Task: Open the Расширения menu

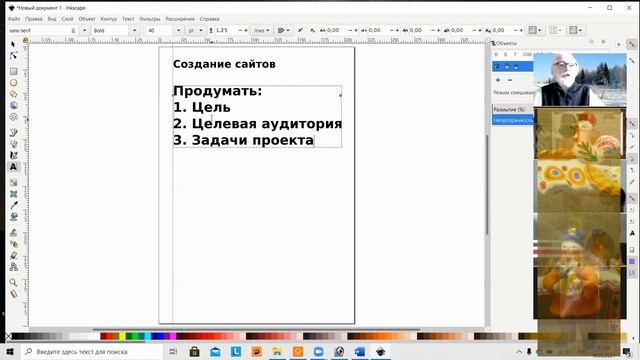Action: coord(180,19)
